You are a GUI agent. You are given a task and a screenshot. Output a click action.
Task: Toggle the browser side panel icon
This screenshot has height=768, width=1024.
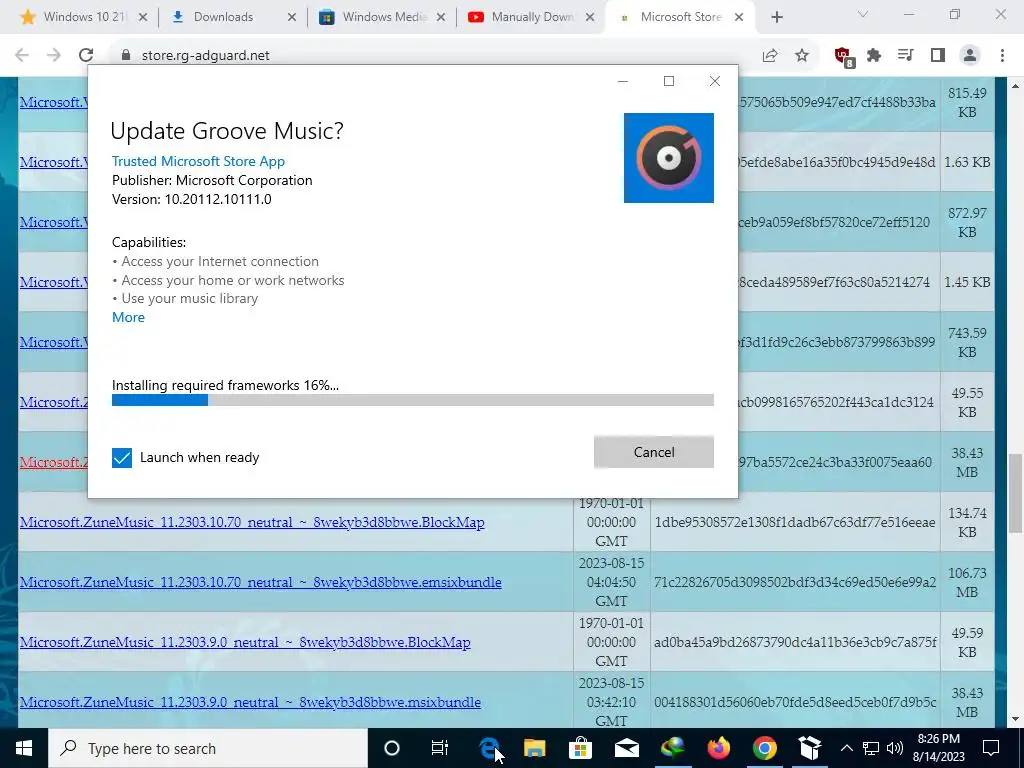(938, 56)
